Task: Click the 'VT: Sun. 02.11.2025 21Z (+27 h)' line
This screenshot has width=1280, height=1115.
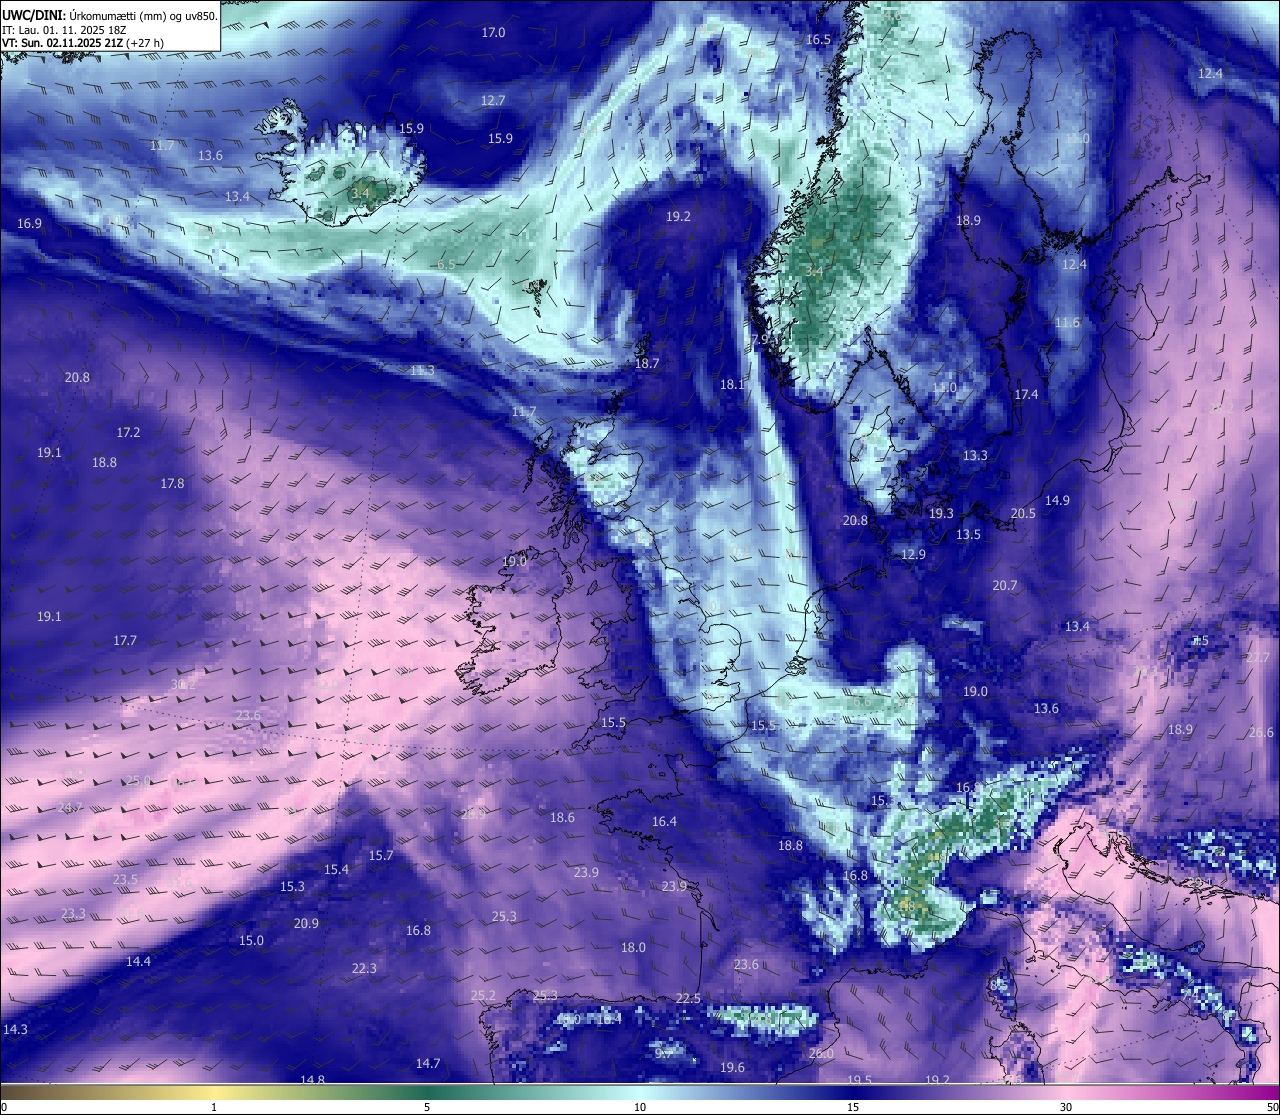Action: pyautogui.click(x=83, y=43)
